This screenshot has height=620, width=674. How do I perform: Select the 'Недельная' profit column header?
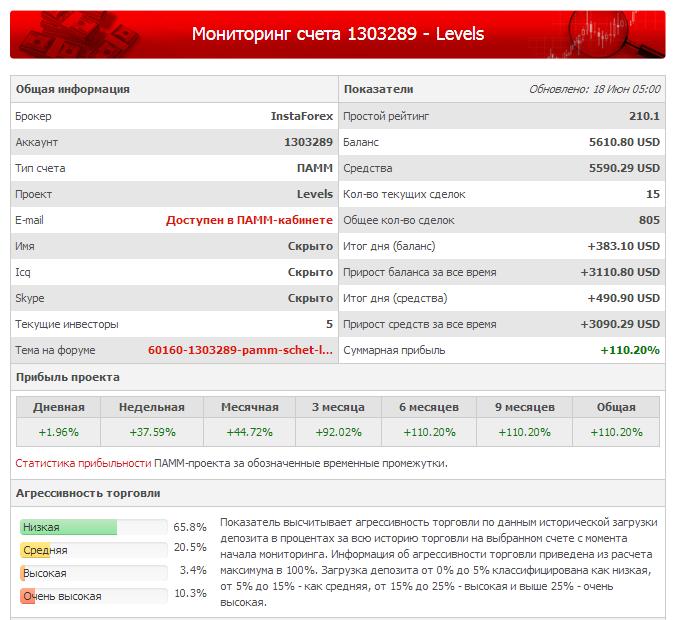click(x=152, y=407)
